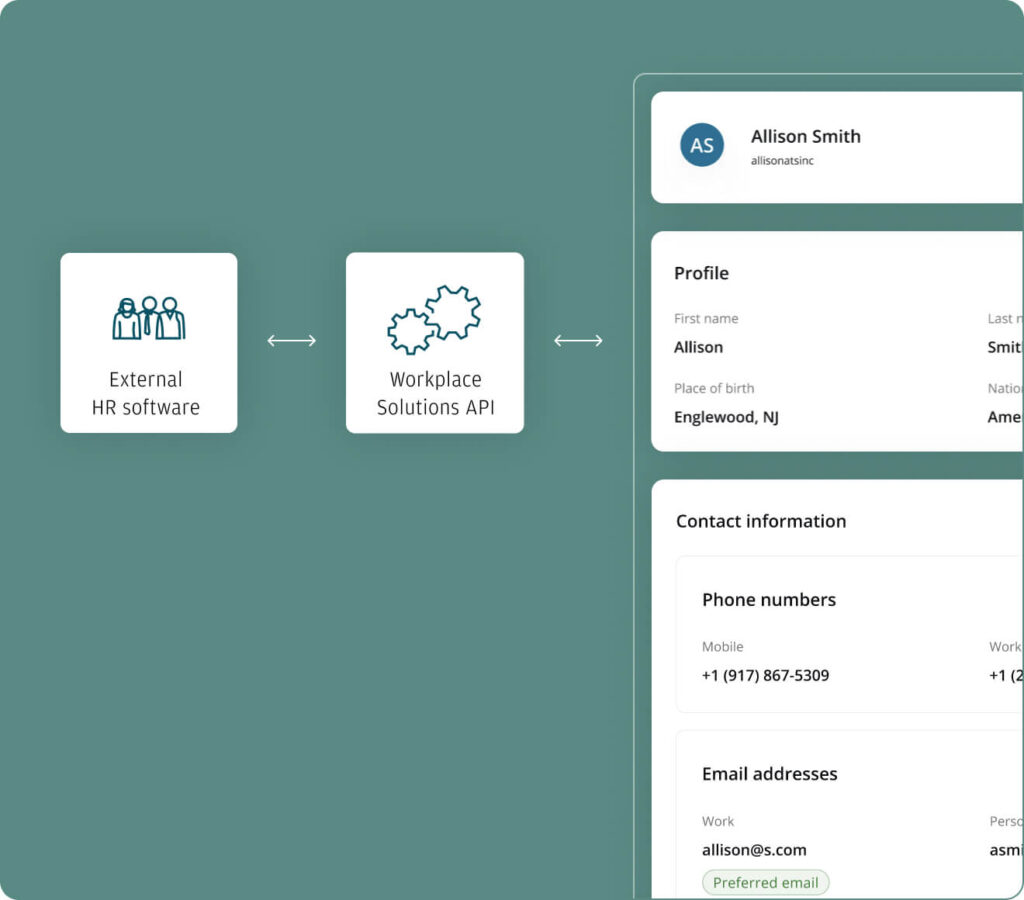Click the Work email field label

pos(717,821)
